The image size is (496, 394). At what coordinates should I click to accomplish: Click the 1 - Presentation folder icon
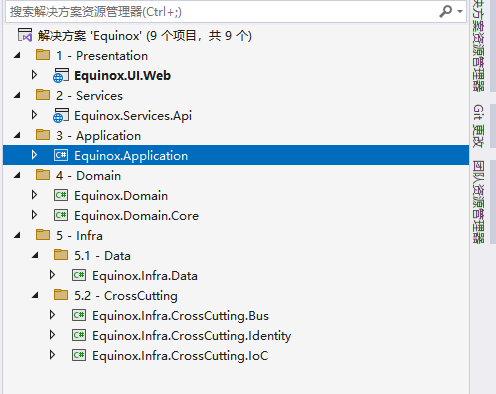click(43, 55)
